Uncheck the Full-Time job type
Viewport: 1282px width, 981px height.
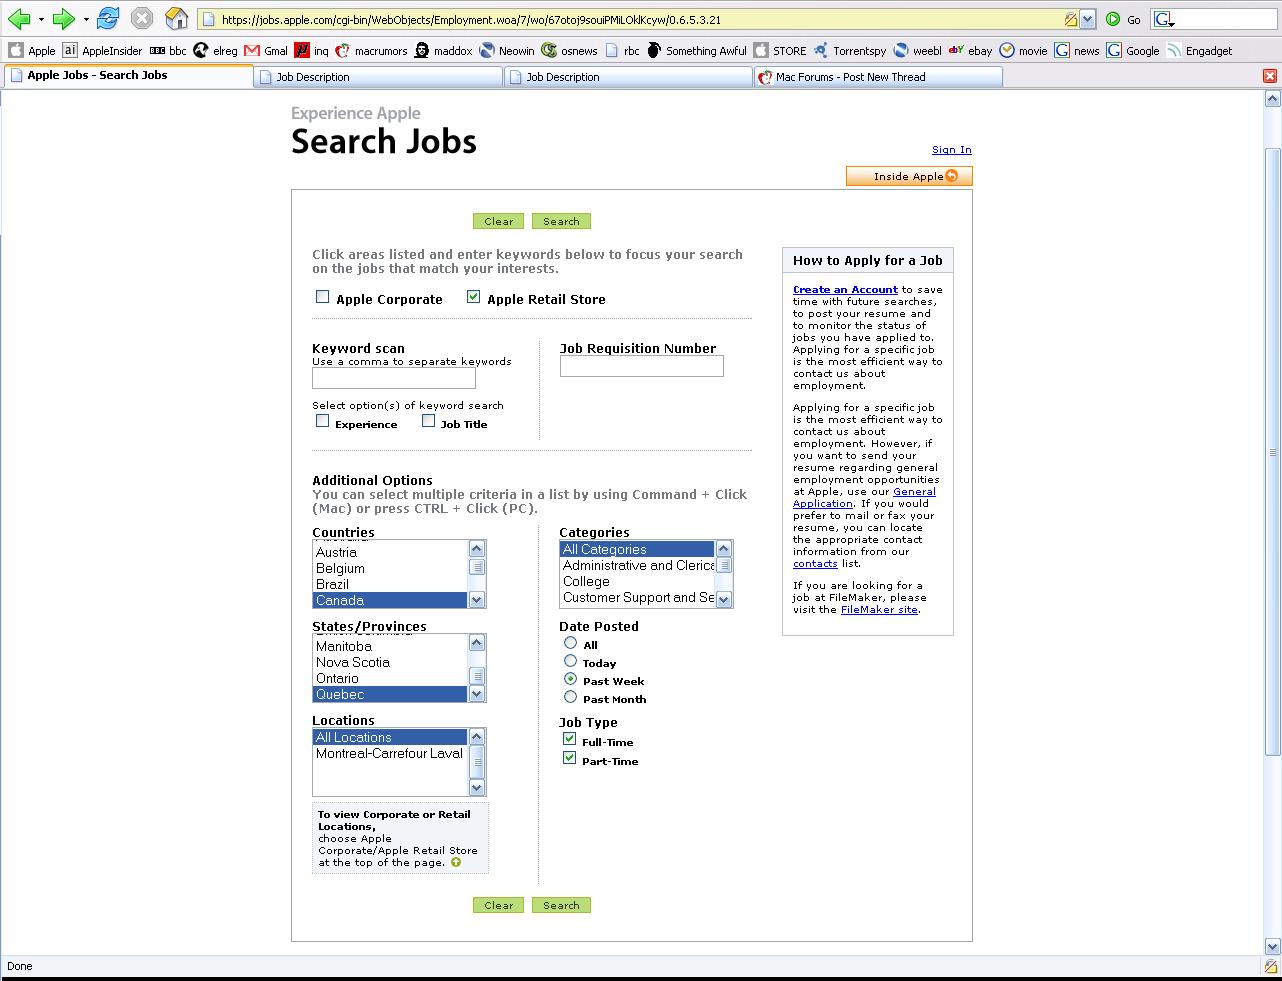coord(569,739)
